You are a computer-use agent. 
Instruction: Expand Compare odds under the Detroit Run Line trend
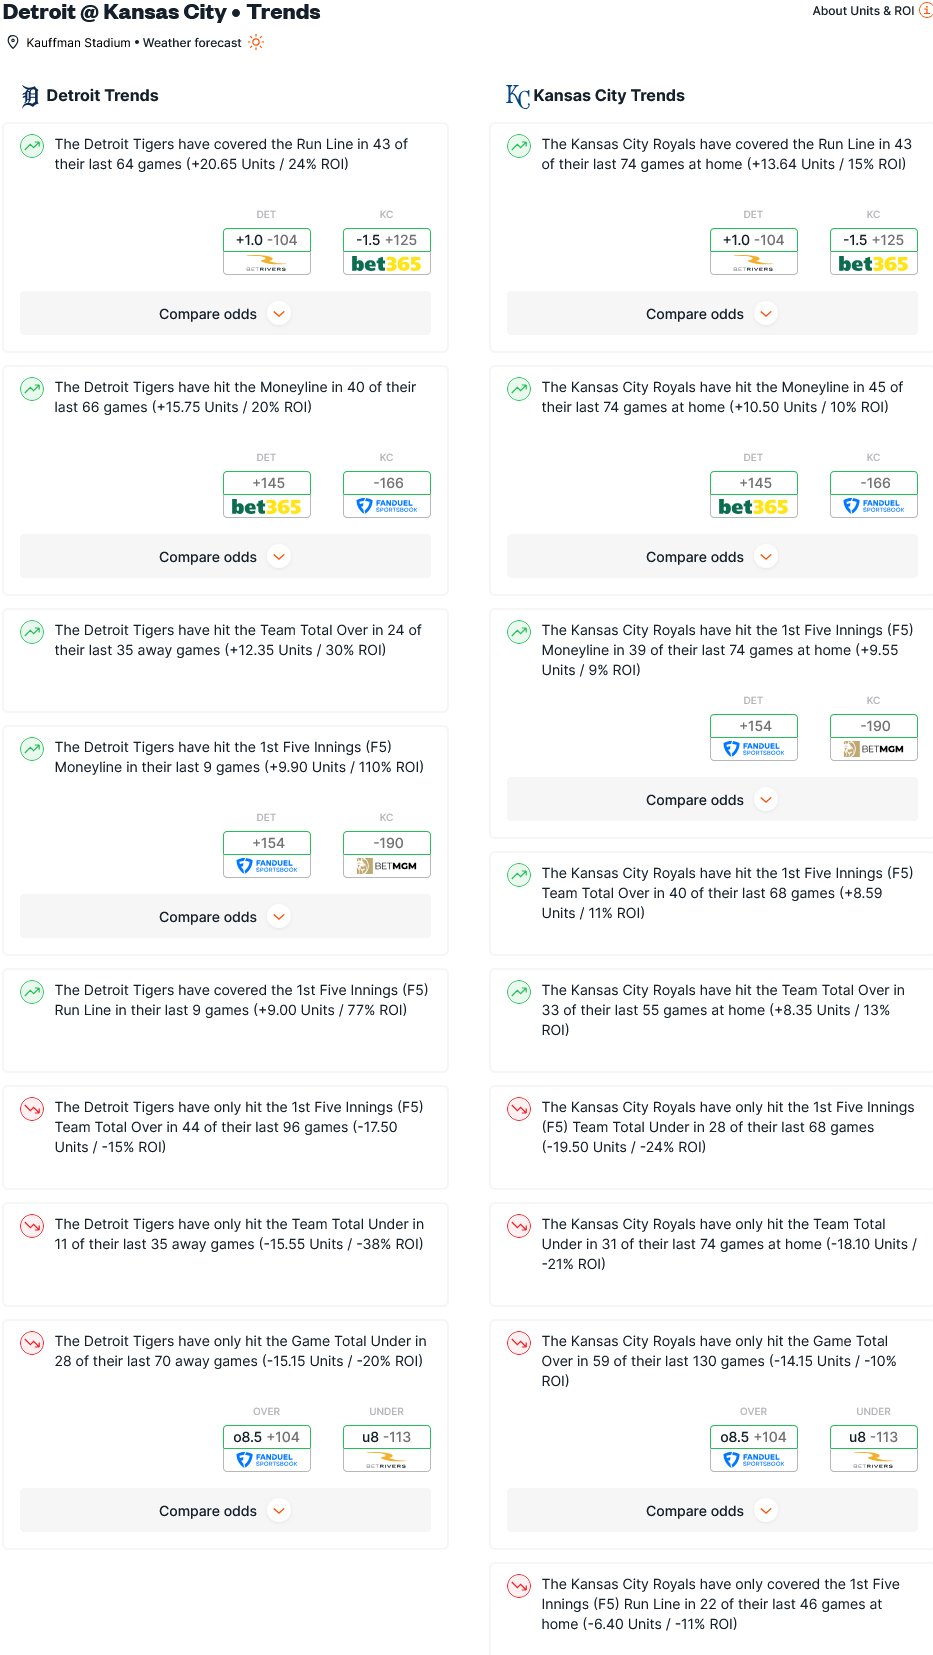point(225,314)
